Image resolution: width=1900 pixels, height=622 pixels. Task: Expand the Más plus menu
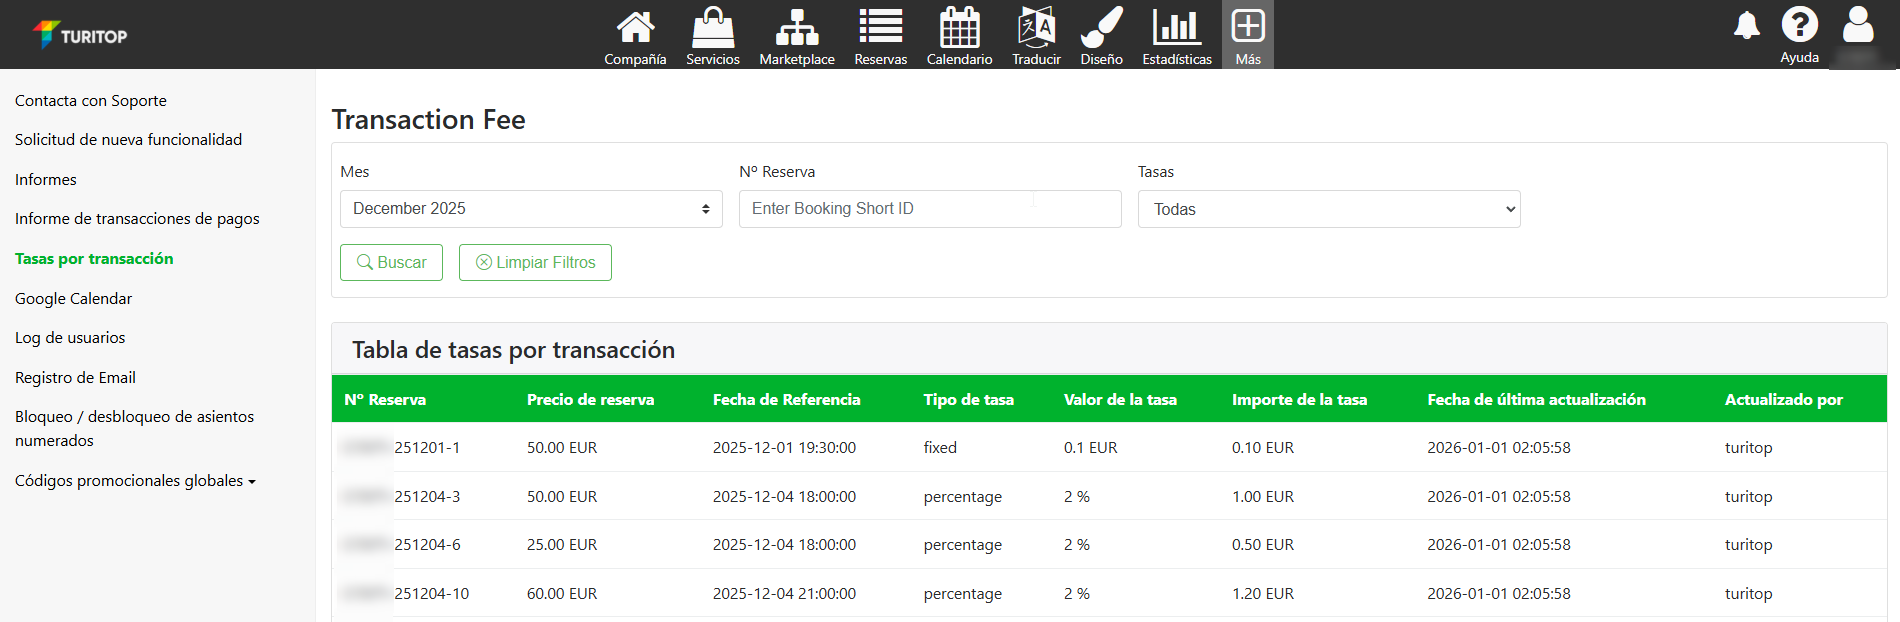[x=1247, y=28]
